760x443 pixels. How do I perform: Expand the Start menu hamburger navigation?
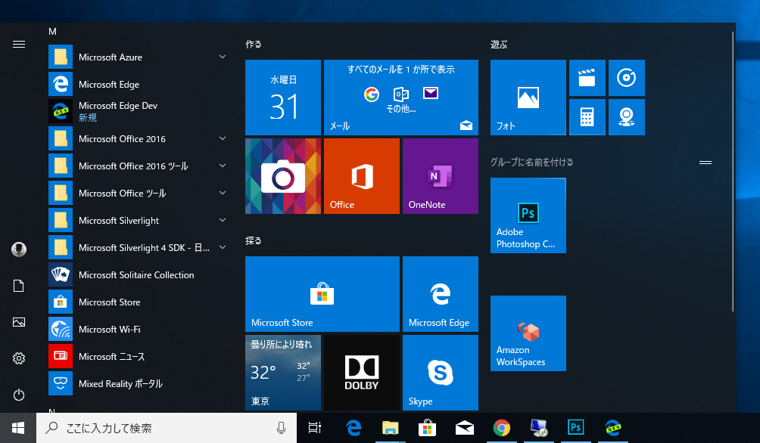pyautogui.click(x=18, y=45)
